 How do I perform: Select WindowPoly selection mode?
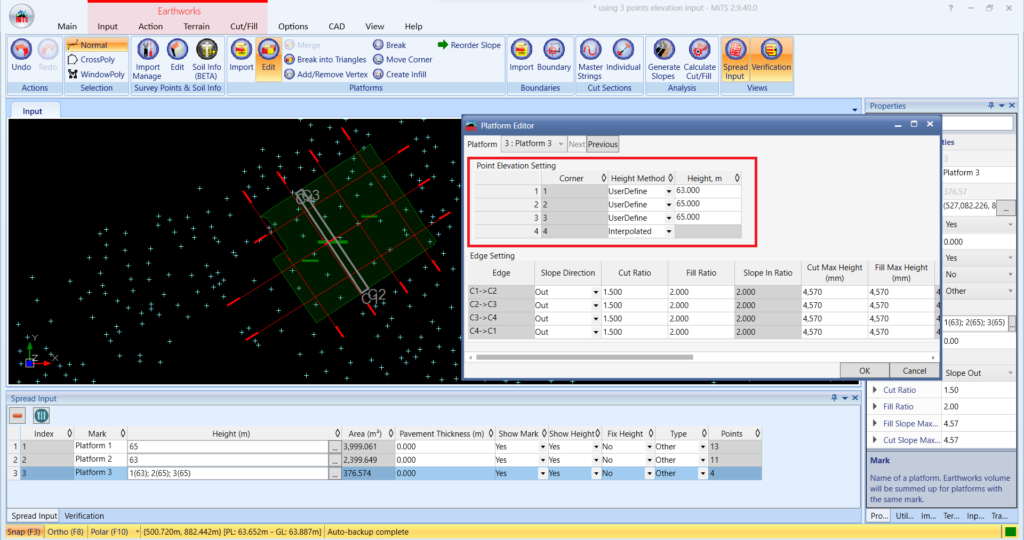96,74
